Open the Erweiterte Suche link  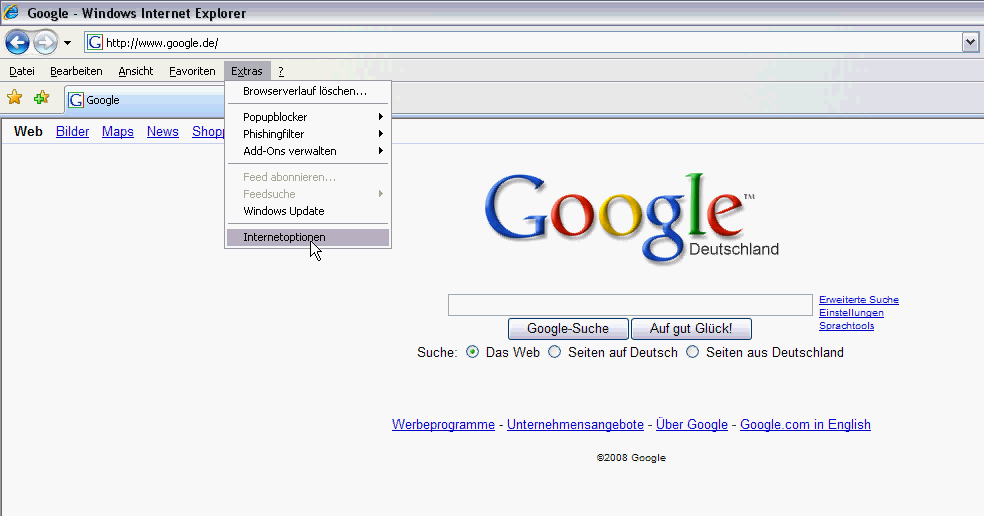pos(858,300)
